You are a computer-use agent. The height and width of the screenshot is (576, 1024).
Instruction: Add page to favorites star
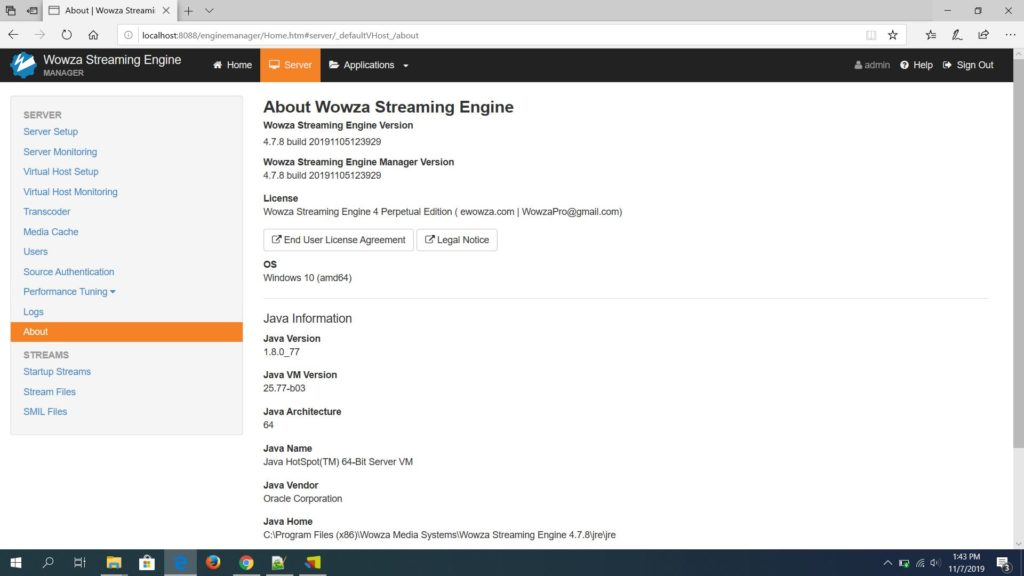pyautogui.click(x=893, y=35)
